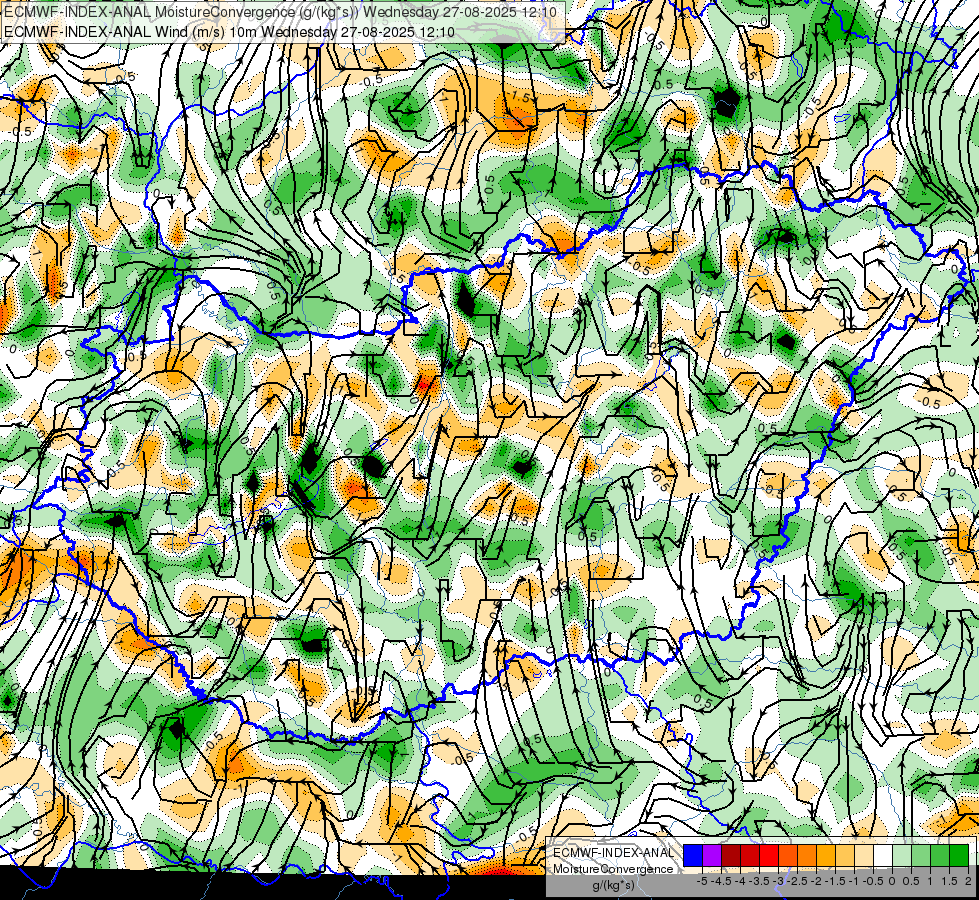The height and width of the screenshot is (900, 979).
Task: Select the white legend swatch
Action: 883,856
